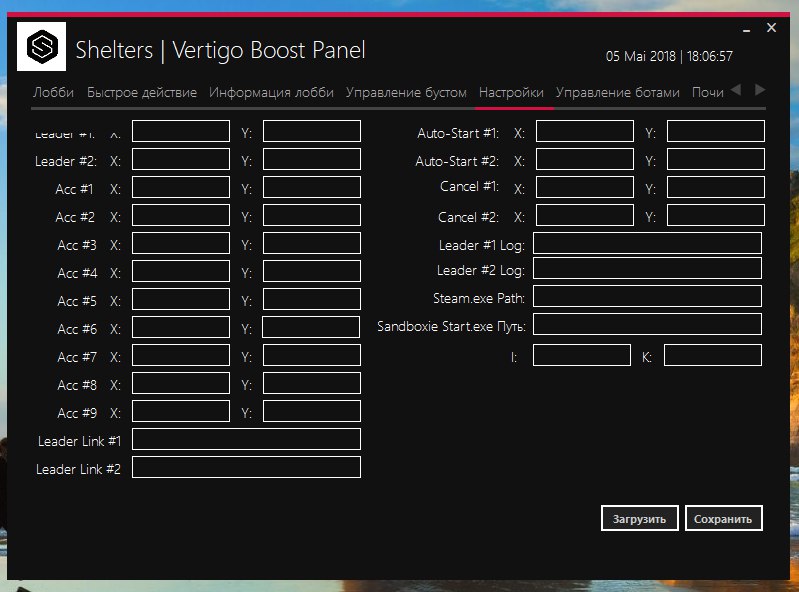Screen dimensions: 799x592
Task: Select Cancel #1 Y field
Action: pyautogui.click(x=716, y=187)
